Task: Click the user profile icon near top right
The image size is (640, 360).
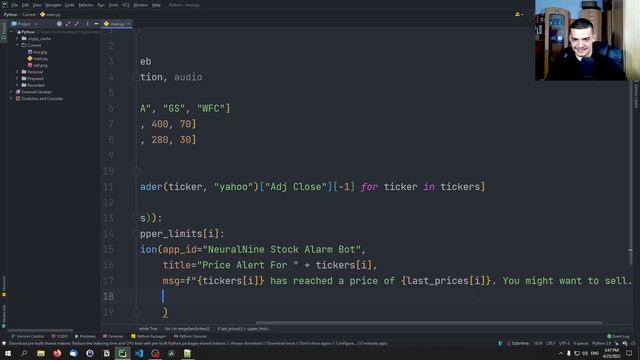Action: (518, 14)
